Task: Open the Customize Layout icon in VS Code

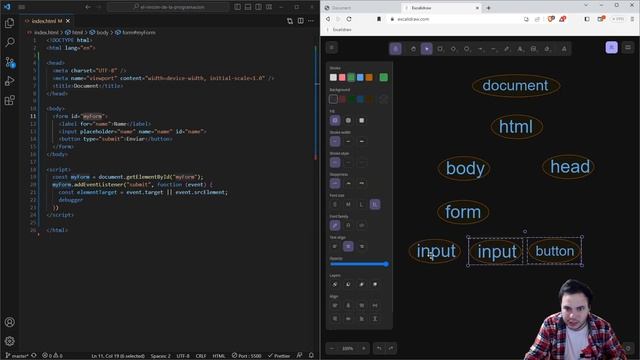Action: click(x=269, y=7)
